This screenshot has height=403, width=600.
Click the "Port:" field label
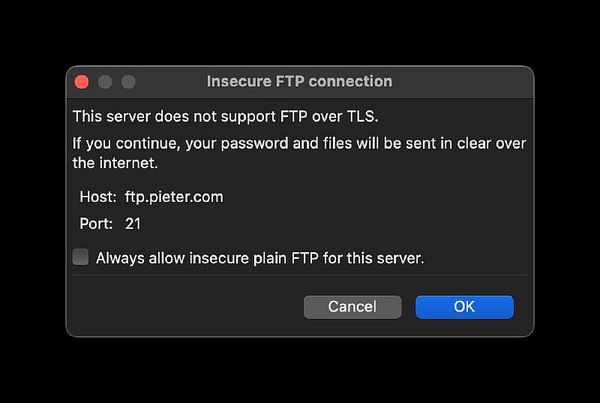pos(96,223)
